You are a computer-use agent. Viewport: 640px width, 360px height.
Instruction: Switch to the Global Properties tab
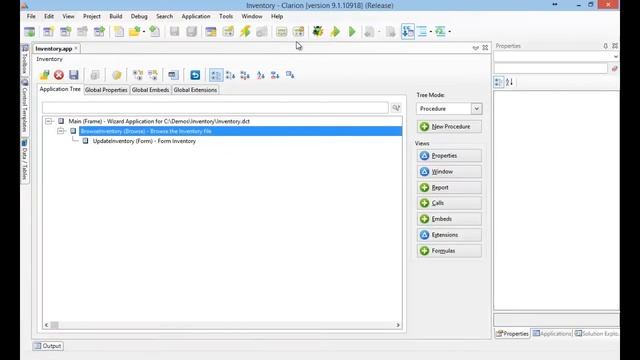pos(106,90)
